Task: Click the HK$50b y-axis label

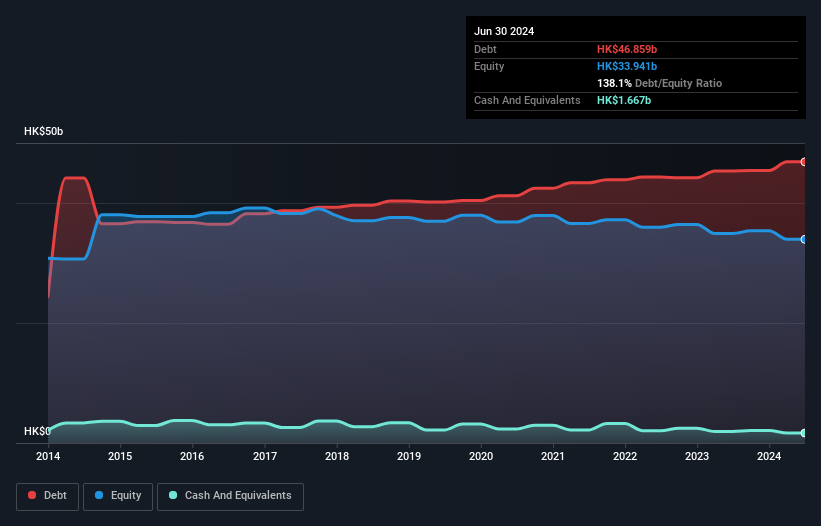Action: coord(43,131)
